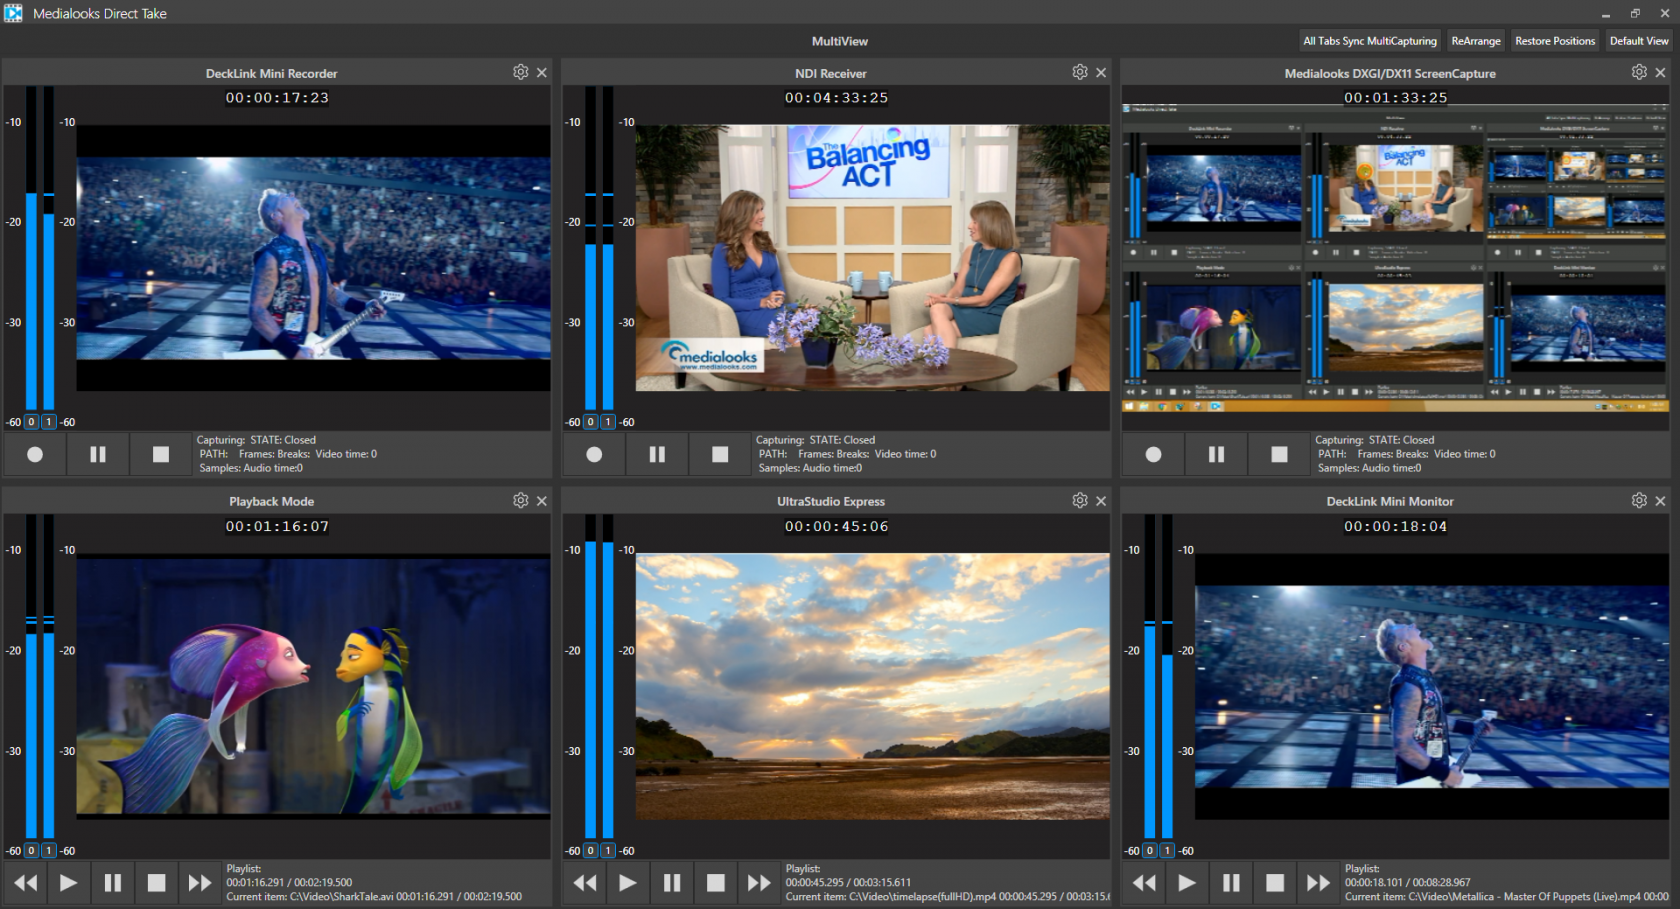This screenshot has height=909, width=1680.
Task: Stop capture in Medialooks DXGI/DX11 ScreenCapture
Action: tap(1279, 454)
